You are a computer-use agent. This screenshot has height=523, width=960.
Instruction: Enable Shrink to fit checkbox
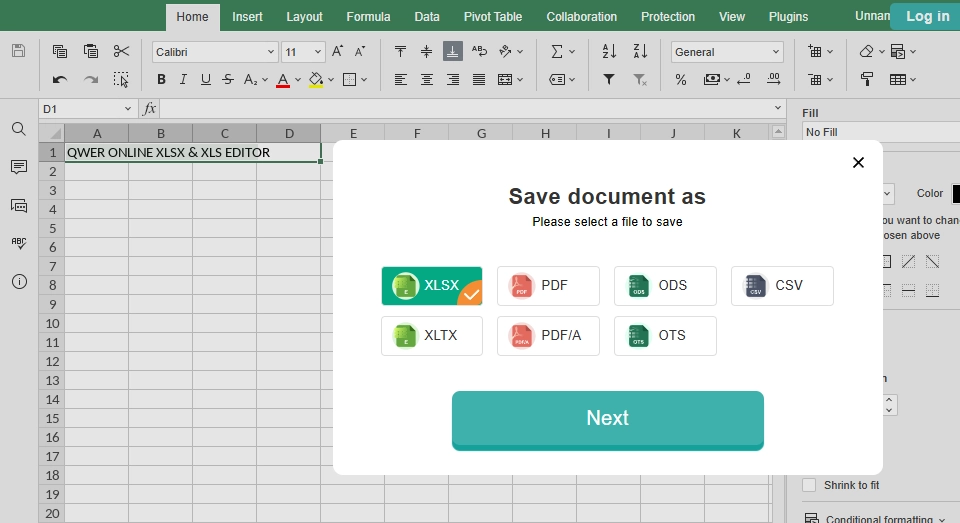point(809,485)
